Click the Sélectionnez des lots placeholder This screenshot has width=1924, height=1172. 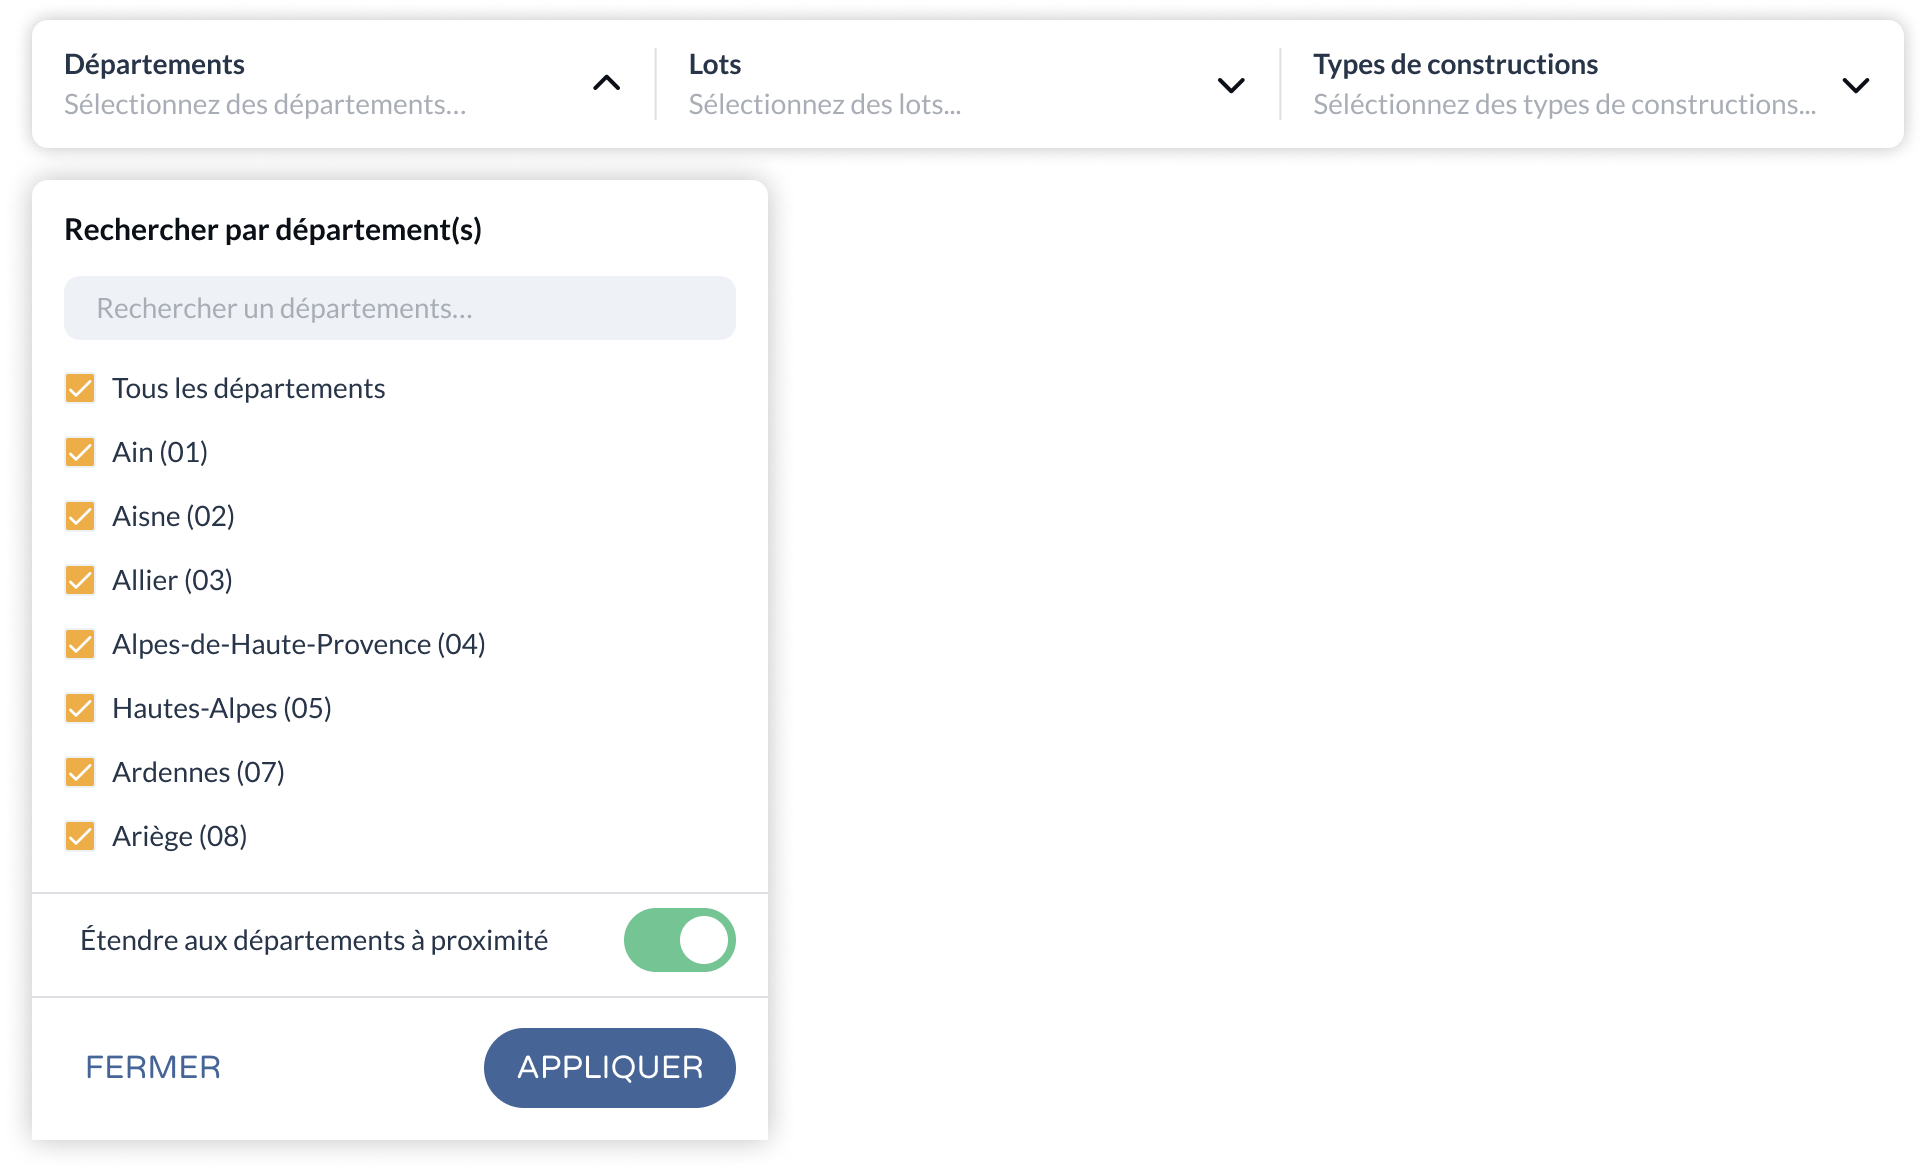(824, 104)
